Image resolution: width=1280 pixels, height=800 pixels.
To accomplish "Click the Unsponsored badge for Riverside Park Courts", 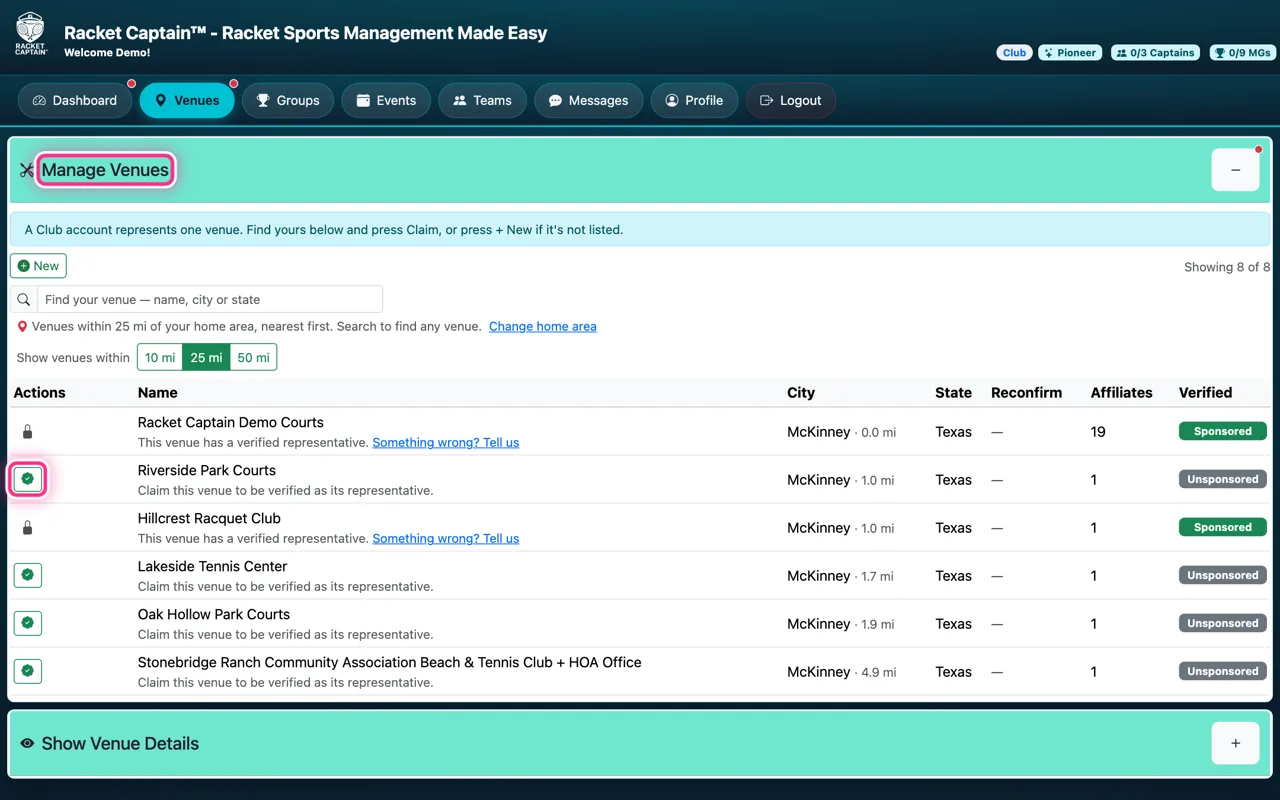I will [1223, 479].
